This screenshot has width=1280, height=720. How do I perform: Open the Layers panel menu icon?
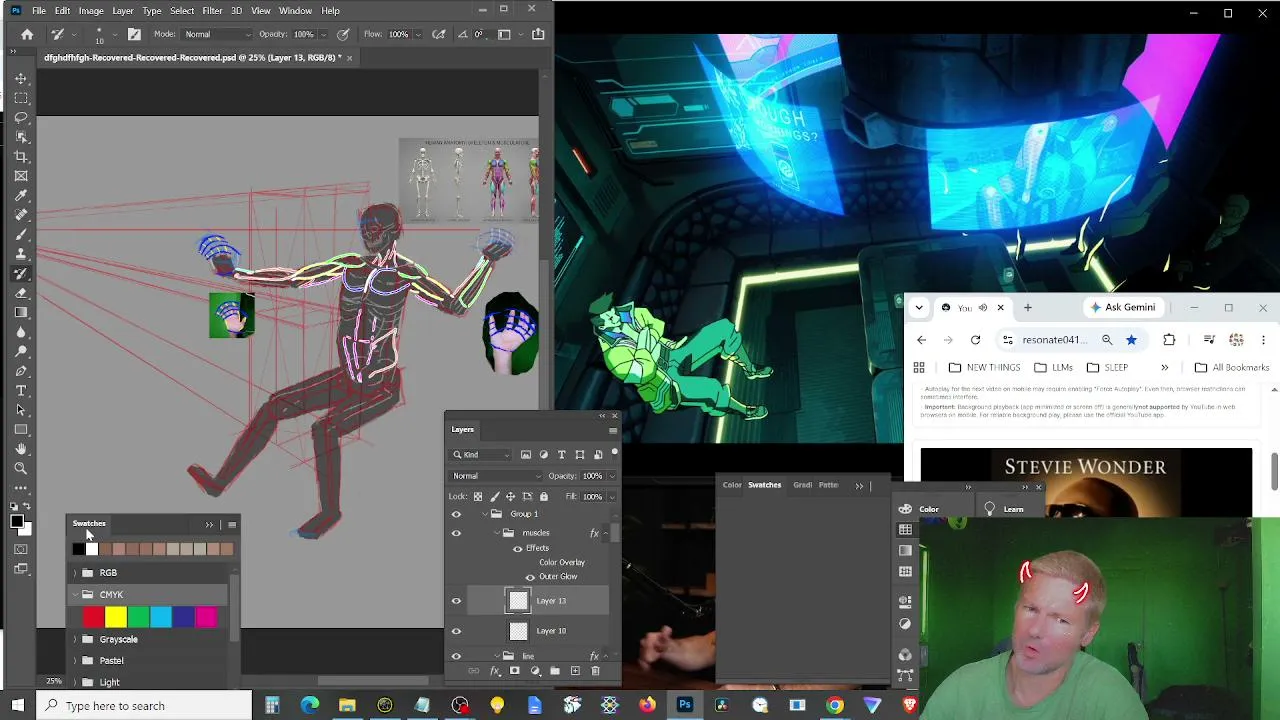coord(613,430)
